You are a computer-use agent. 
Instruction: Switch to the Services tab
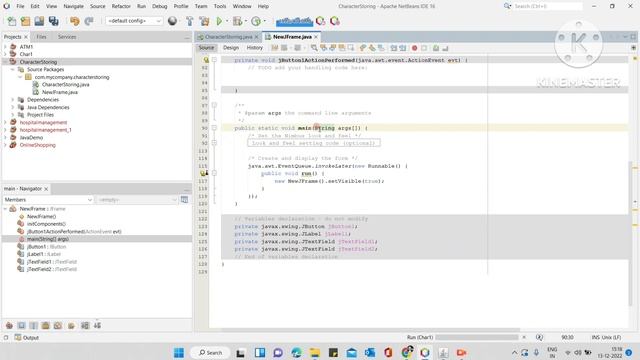pyautogui.click(x=67, y=37)
